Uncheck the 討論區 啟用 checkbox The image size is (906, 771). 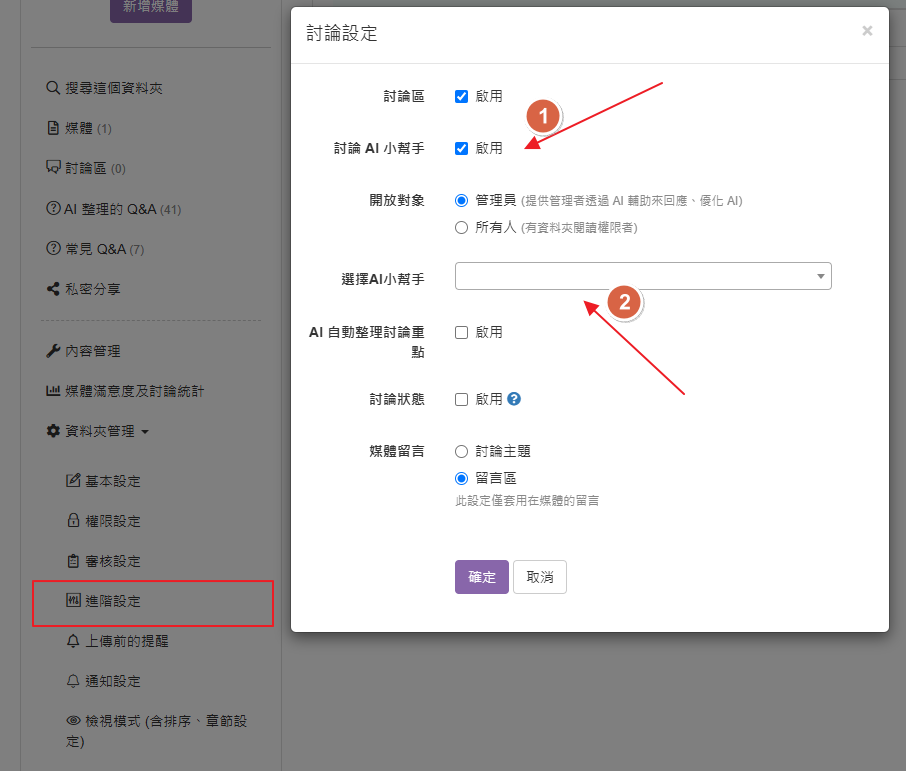pos(461,97)
